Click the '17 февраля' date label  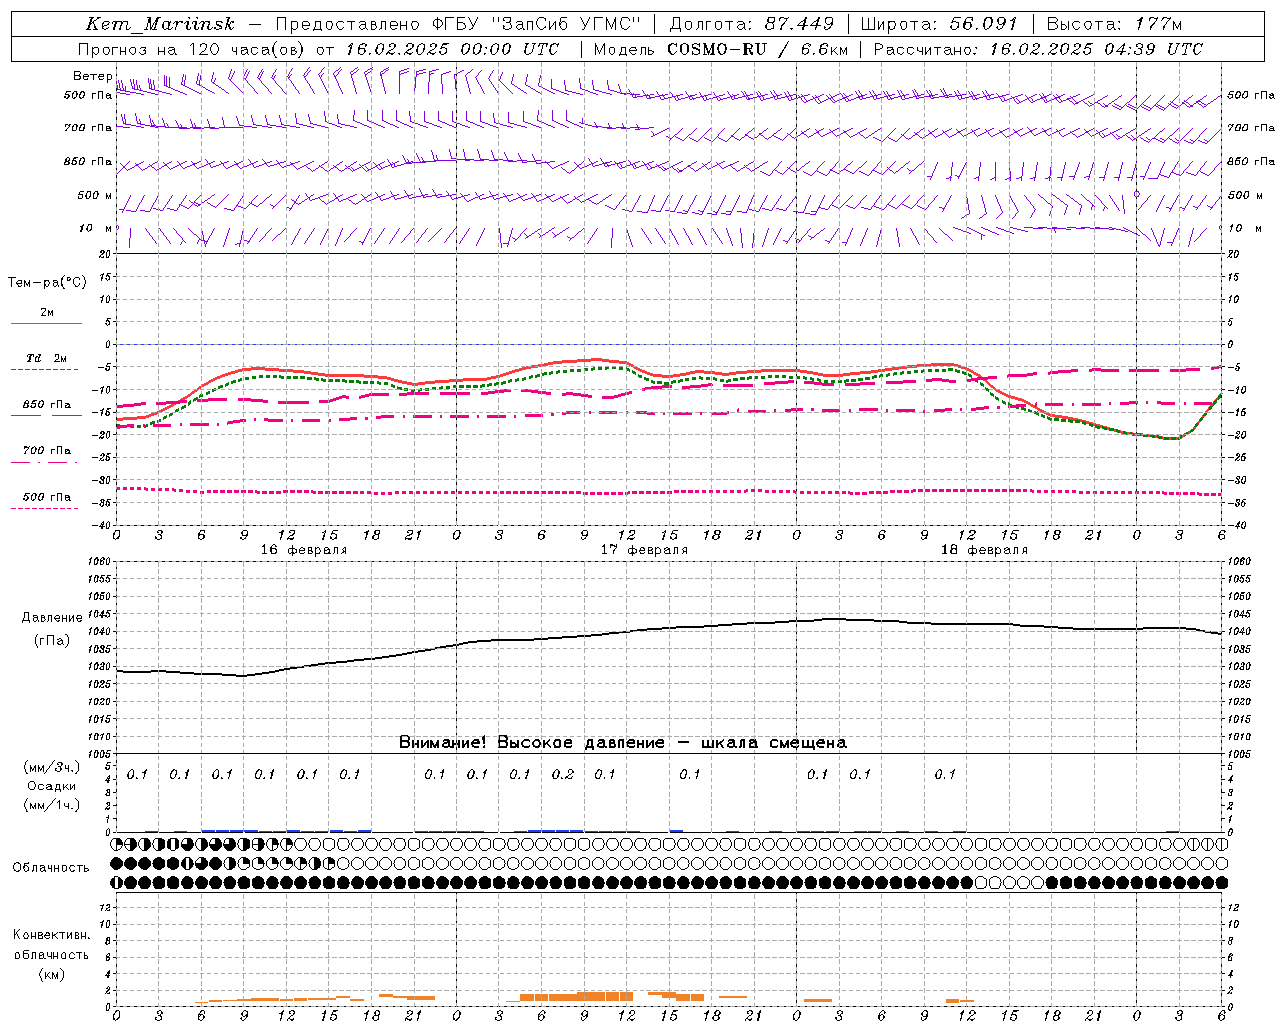pyautogui.click(x=644, y=550)
